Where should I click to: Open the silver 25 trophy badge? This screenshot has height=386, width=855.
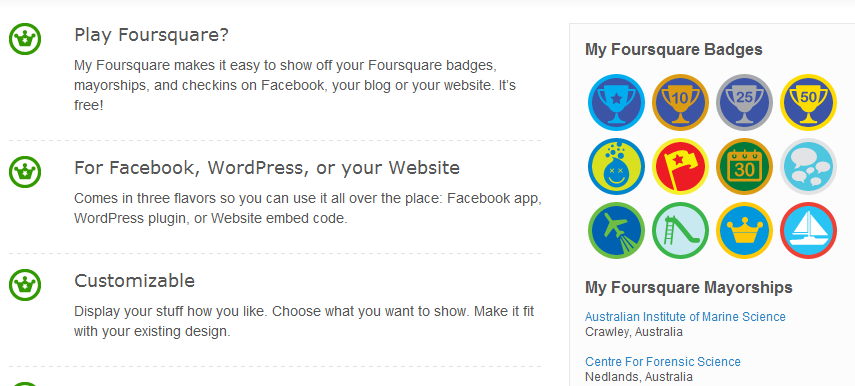744,102
